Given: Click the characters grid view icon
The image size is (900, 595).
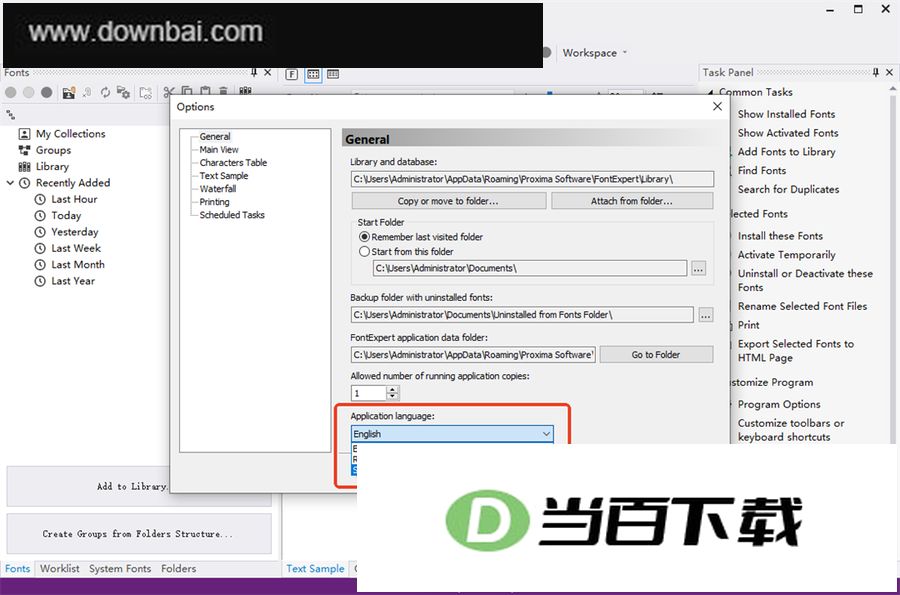Looking at the screenshot, I should click(x=313, y=74).
